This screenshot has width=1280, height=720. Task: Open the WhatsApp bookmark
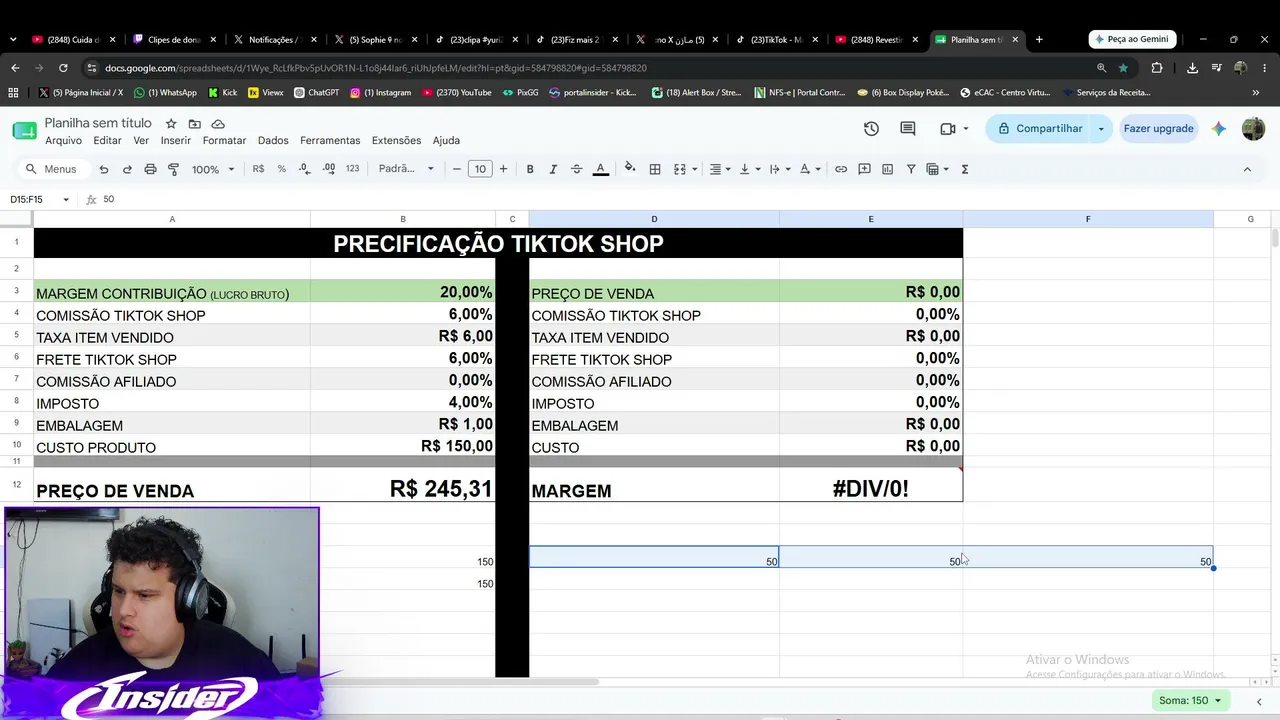click(165, 92)
